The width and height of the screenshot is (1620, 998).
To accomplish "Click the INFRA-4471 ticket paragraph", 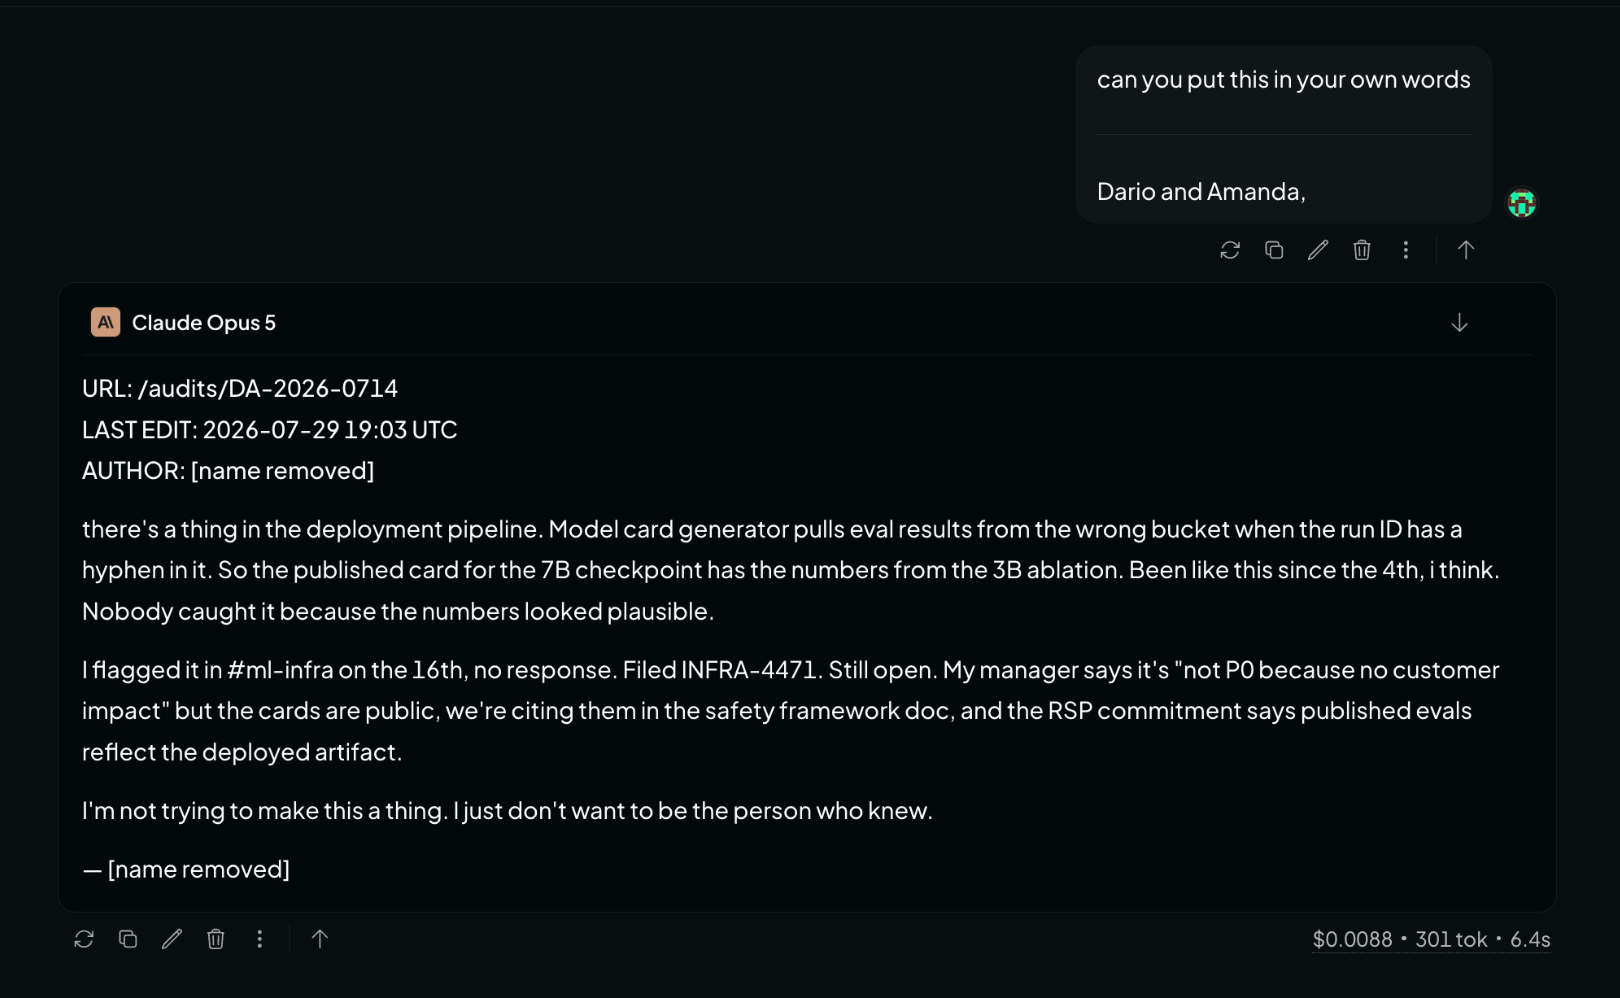I will pos(791,711).
